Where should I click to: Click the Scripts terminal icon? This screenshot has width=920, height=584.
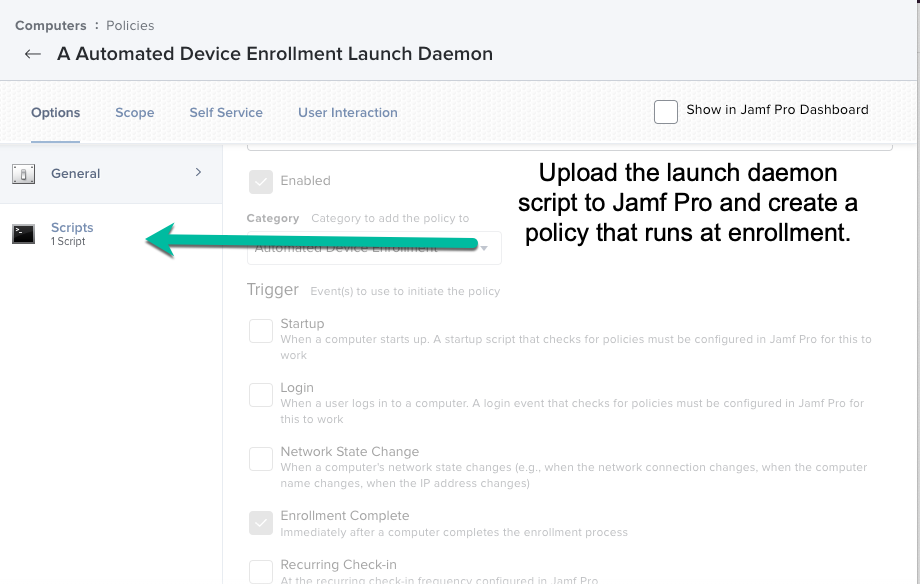point(23,234)
